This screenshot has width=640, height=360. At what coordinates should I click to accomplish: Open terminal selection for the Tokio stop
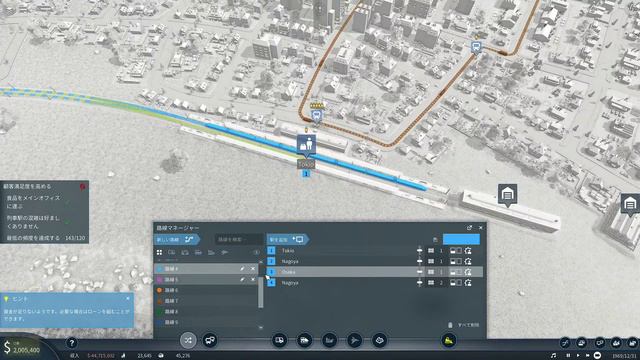(435, 251)
